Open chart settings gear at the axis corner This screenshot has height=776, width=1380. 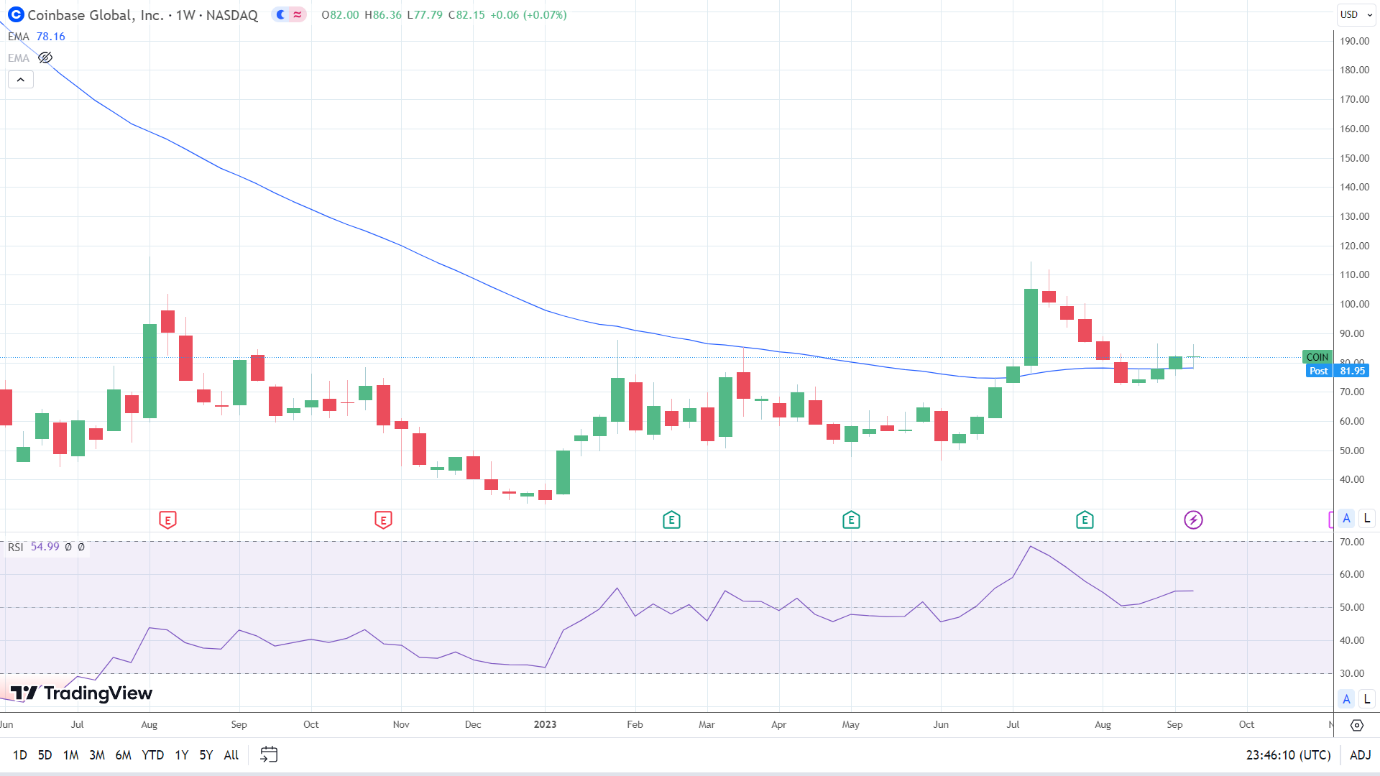(1357, 725)
